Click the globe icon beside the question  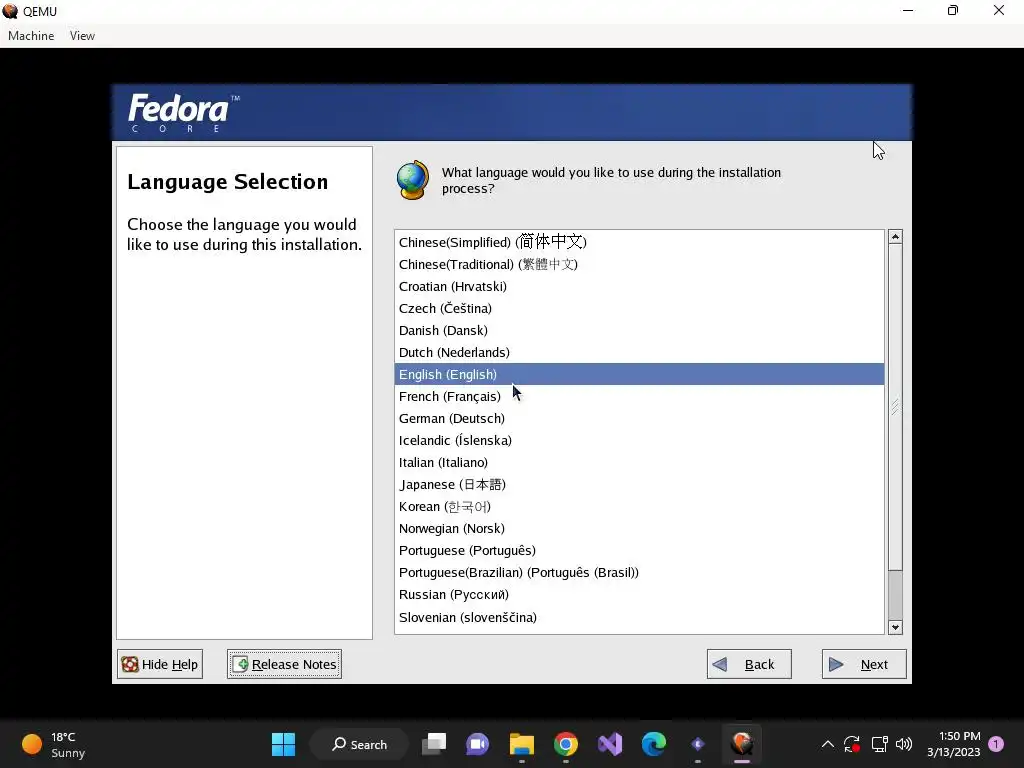413,180
